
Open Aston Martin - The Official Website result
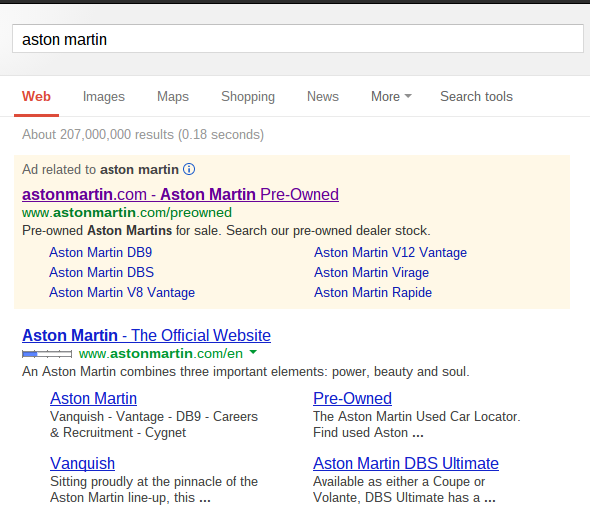point(146,336)
